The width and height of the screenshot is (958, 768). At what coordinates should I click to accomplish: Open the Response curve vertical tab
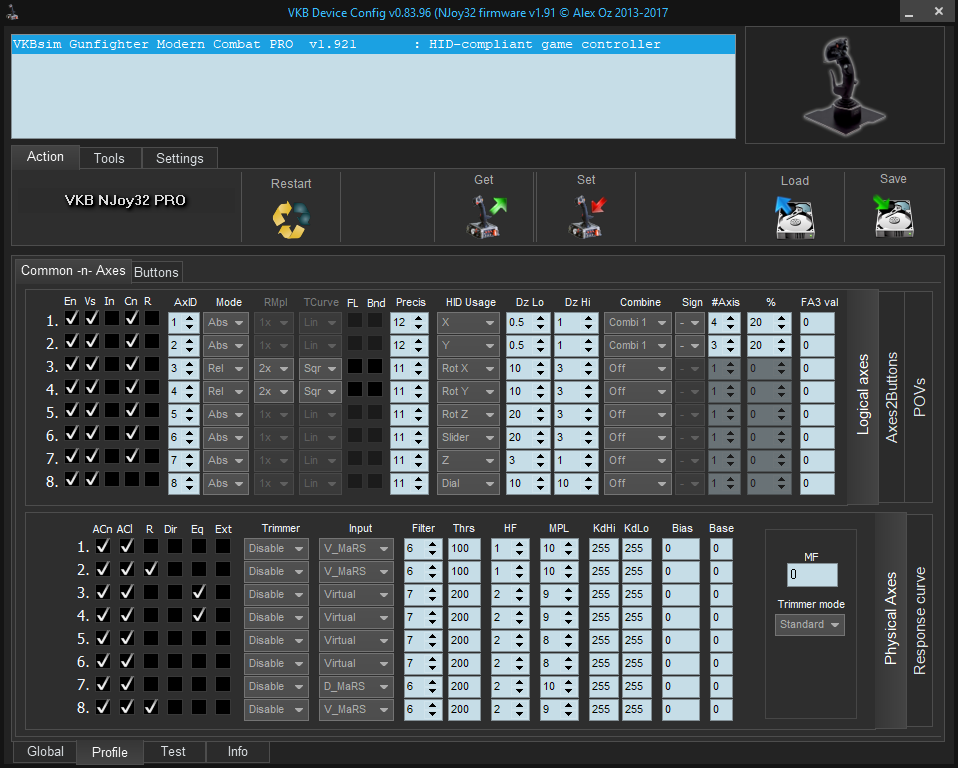coord(920,620)
